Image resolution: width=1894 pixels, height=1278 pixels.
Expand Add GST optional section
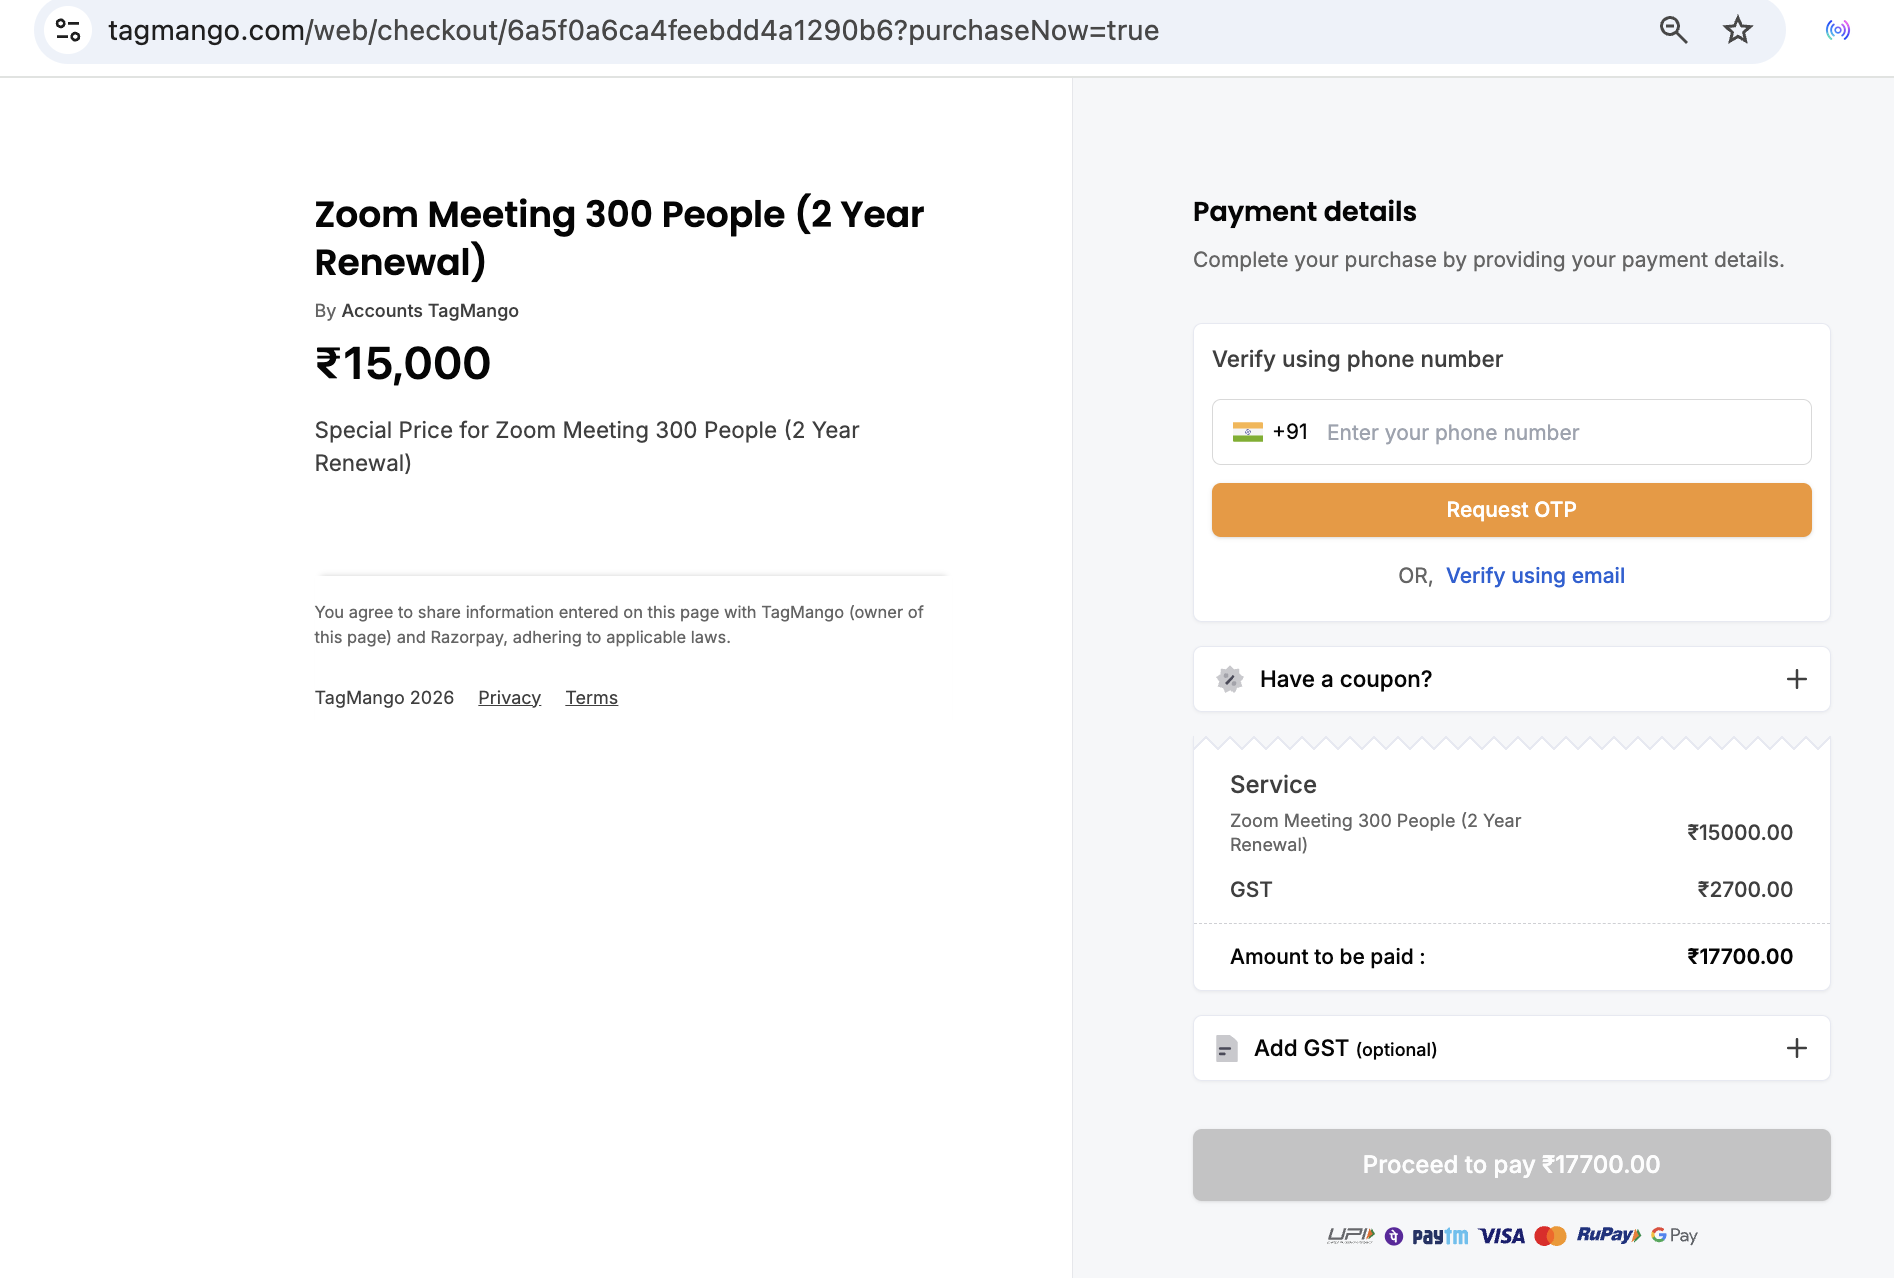click(1512, 1049)
